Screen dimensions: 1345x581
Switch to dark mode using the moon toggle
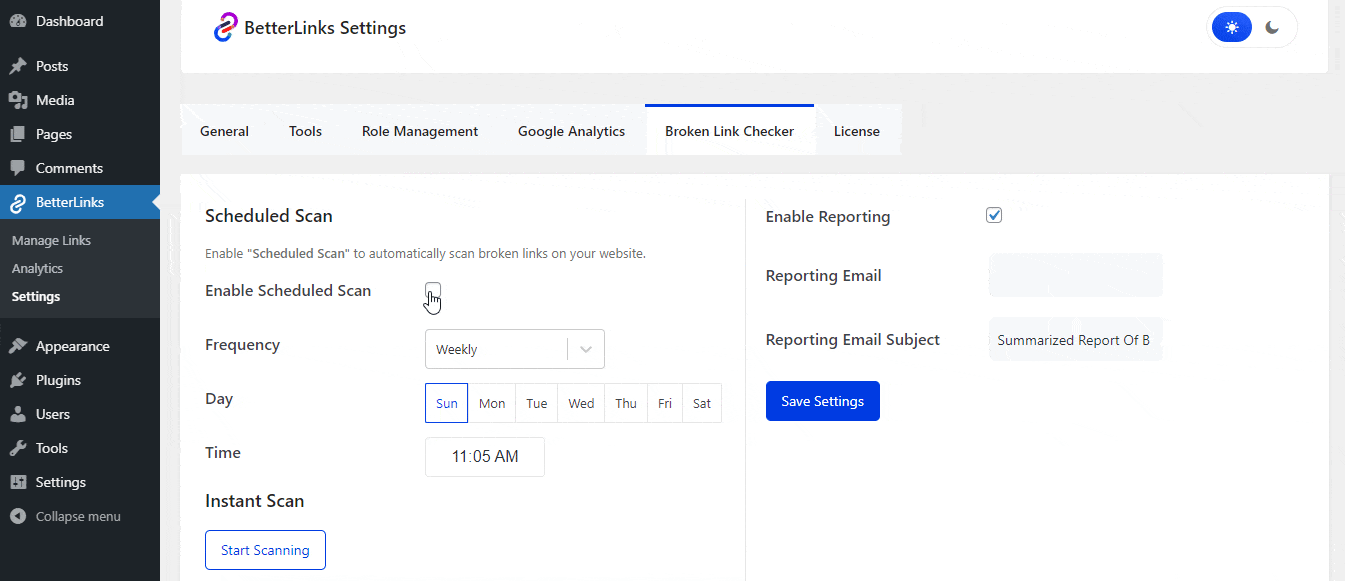point(1272,27)
